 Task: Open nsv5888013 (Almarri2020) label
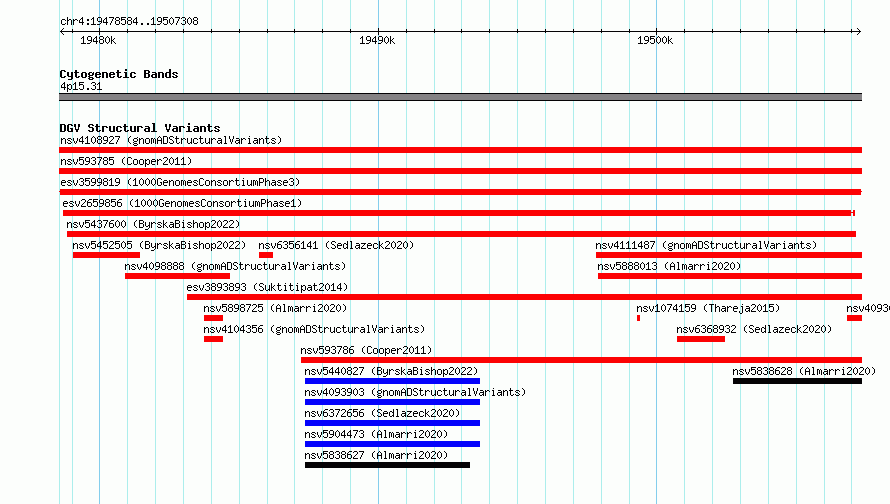(669, 266)
